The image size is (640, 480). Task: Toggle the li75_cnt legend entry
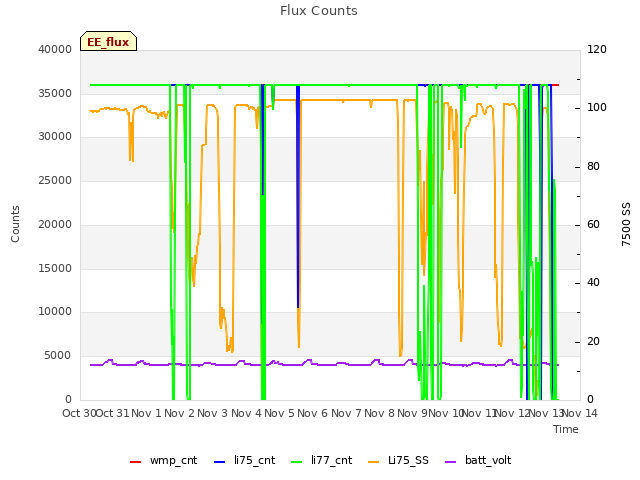pyautogui.click(x=244, y=460)
